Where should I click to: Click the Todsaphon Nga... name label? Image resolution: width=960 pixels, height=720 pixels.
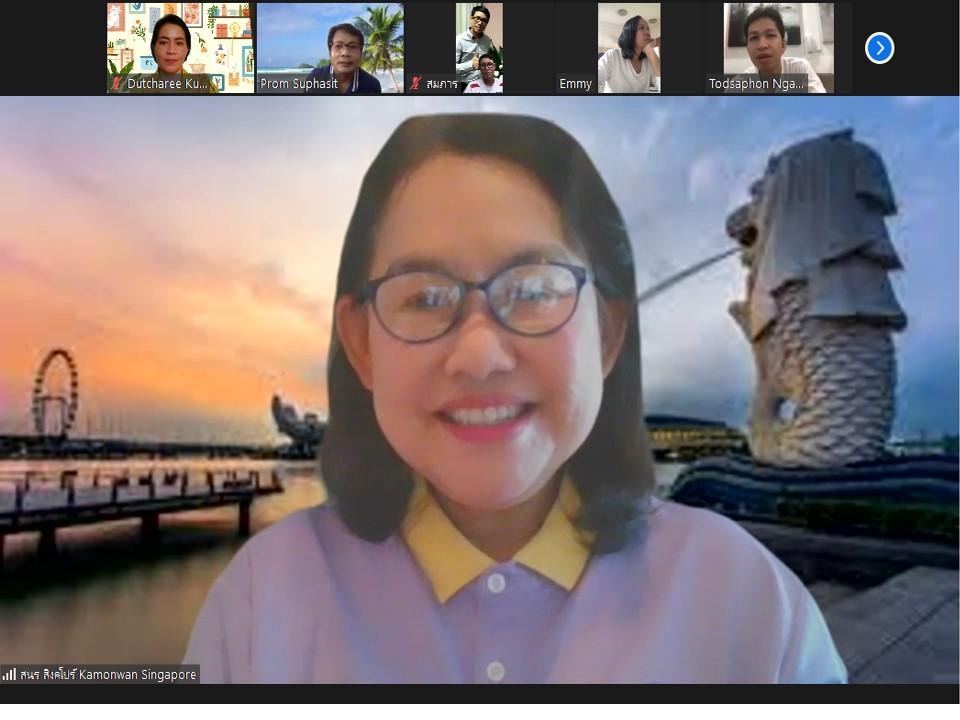[x=756, y=84]
